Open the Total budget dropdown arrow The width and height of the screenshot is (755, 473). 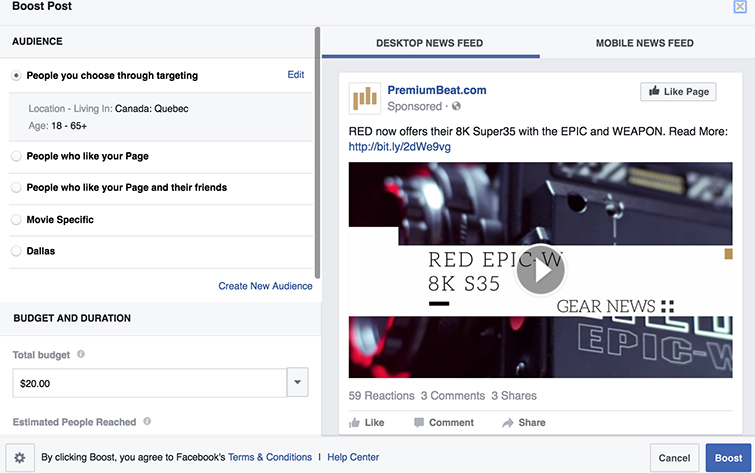(297, 383)
